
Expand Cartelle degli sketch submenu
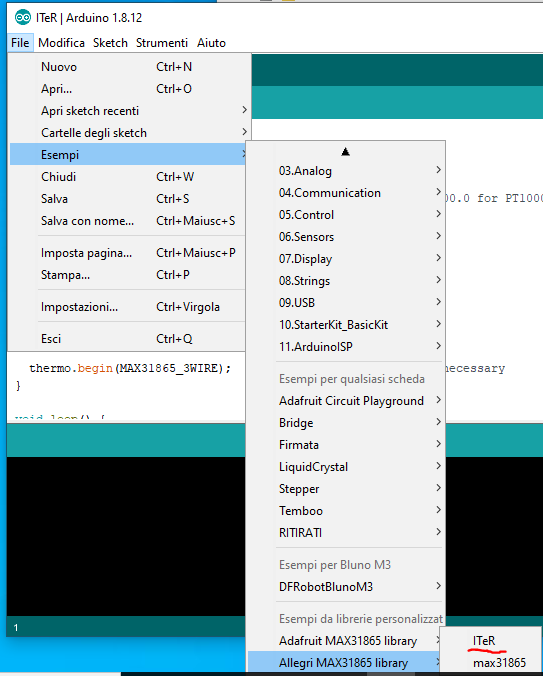(129, 133)
